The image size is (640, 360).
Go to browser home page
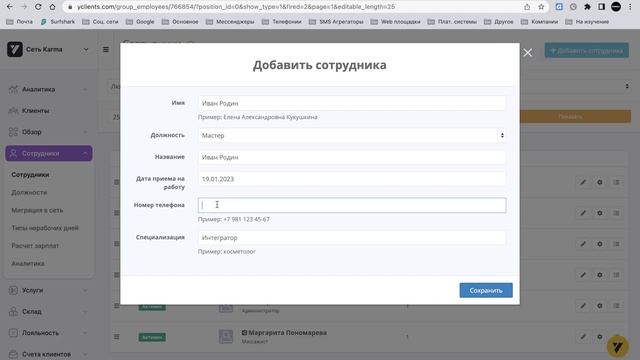[x=52, y=7]
